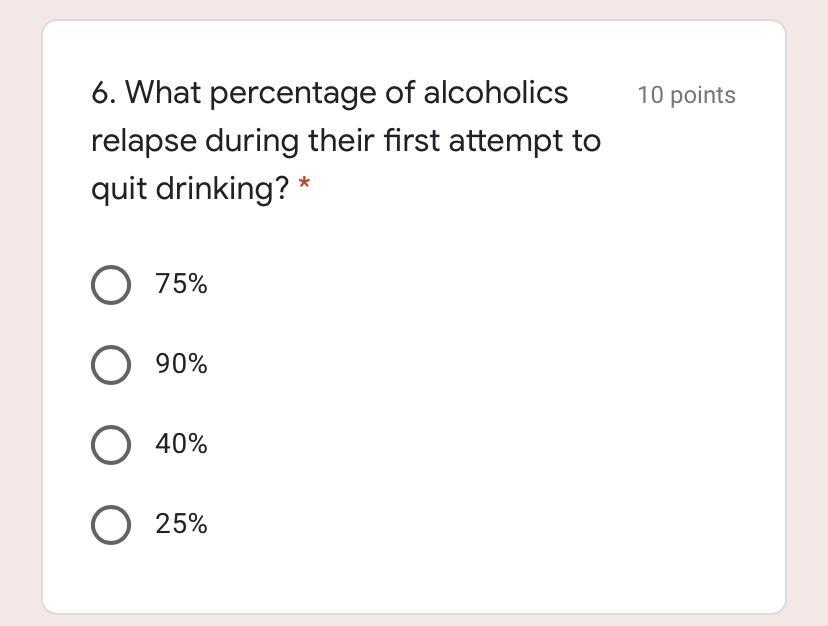This screenshot has height=626, width=828.
Task: Click the "40%" answer label text
Action: click(x=181, y=444)
